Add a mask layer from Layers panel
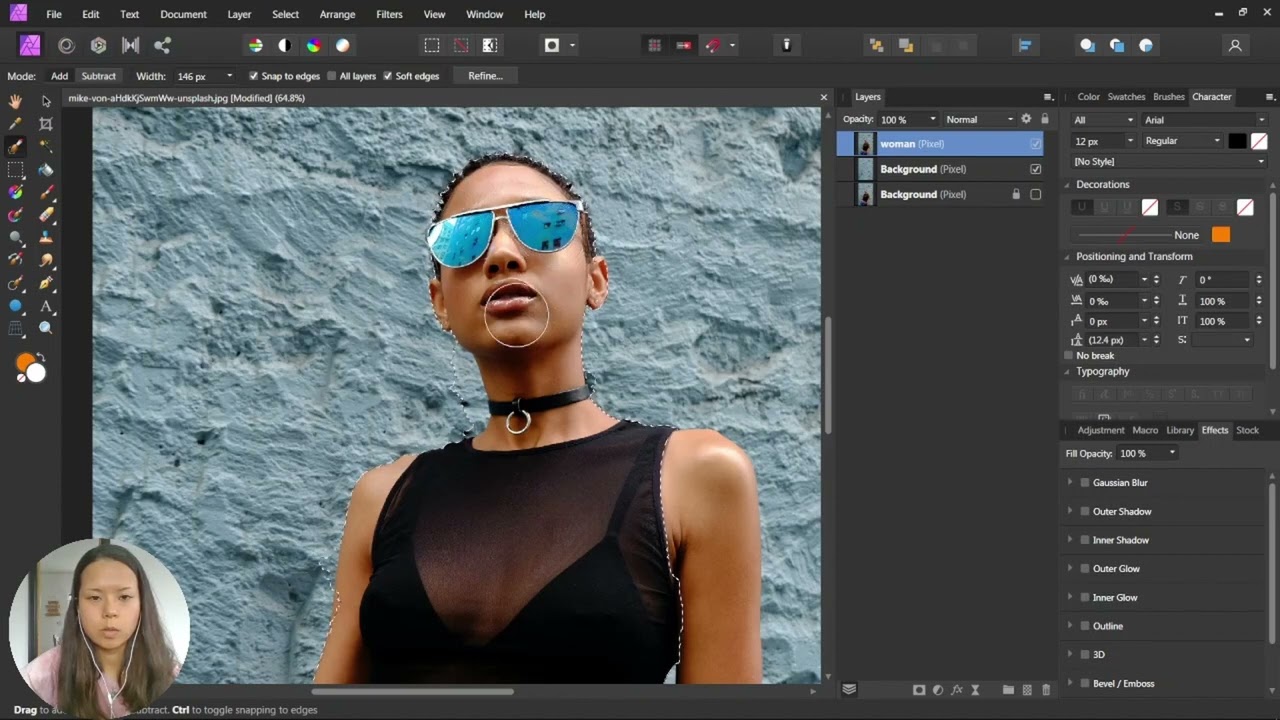This screenshot has height=720, width=1280. (x=918, y=690)
